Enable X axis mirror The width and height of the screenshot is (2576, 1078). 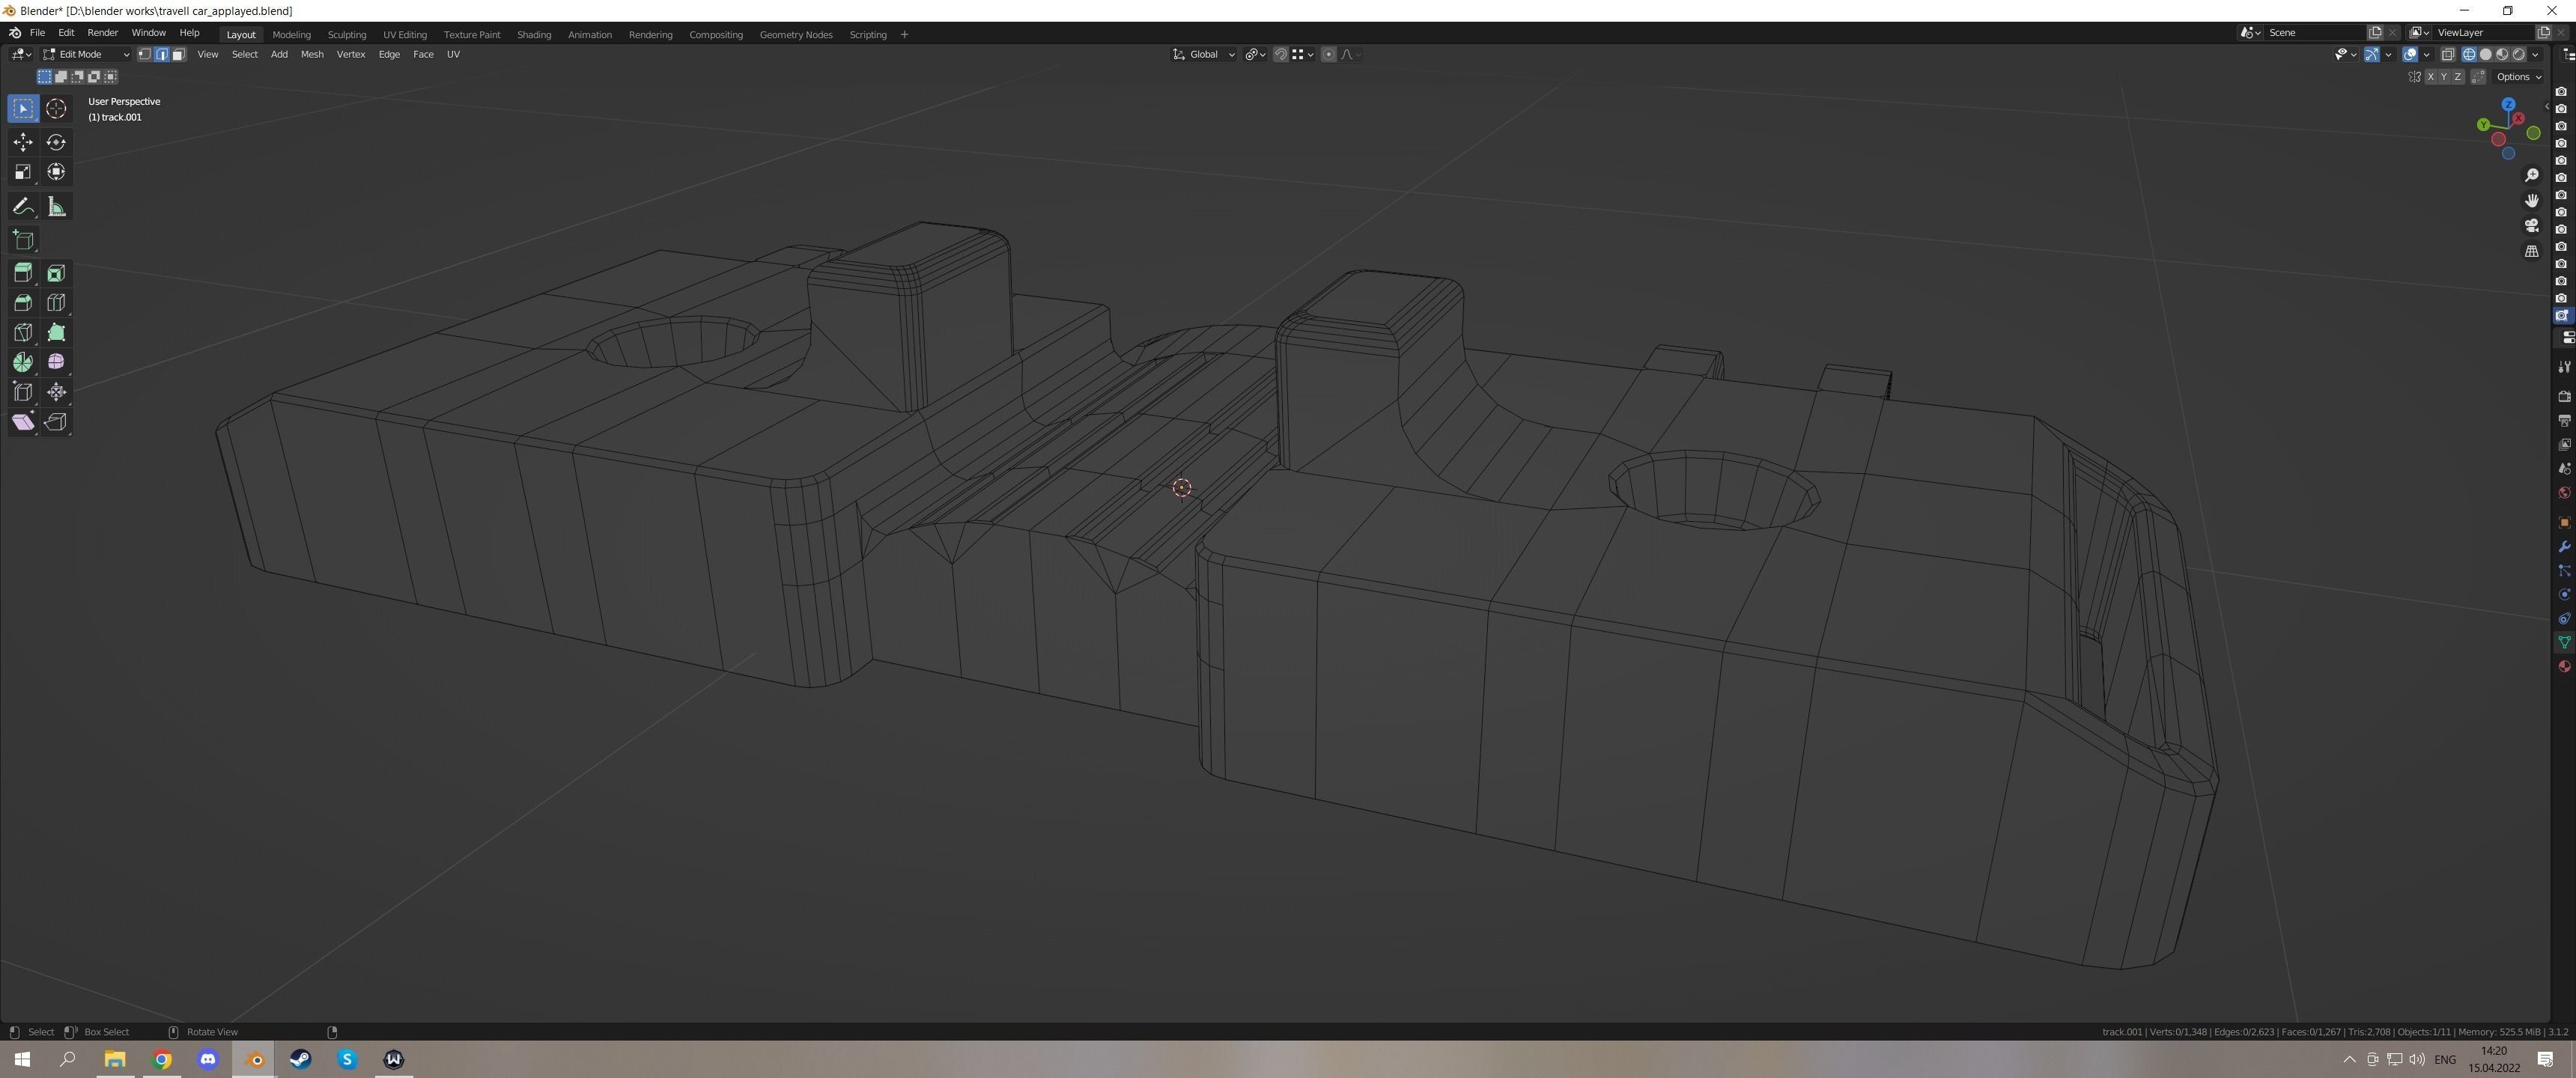2430,77
